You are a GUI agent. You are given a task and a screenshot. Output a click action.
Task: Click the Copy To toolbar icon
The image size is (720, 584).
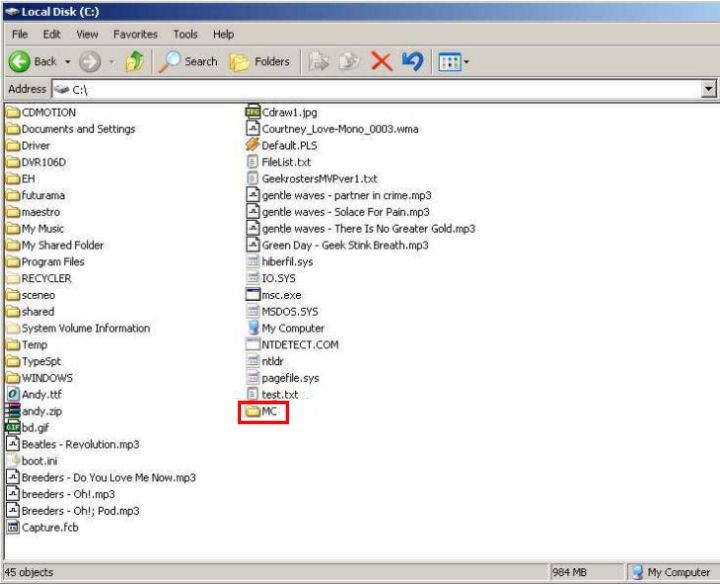pos(349,62)
